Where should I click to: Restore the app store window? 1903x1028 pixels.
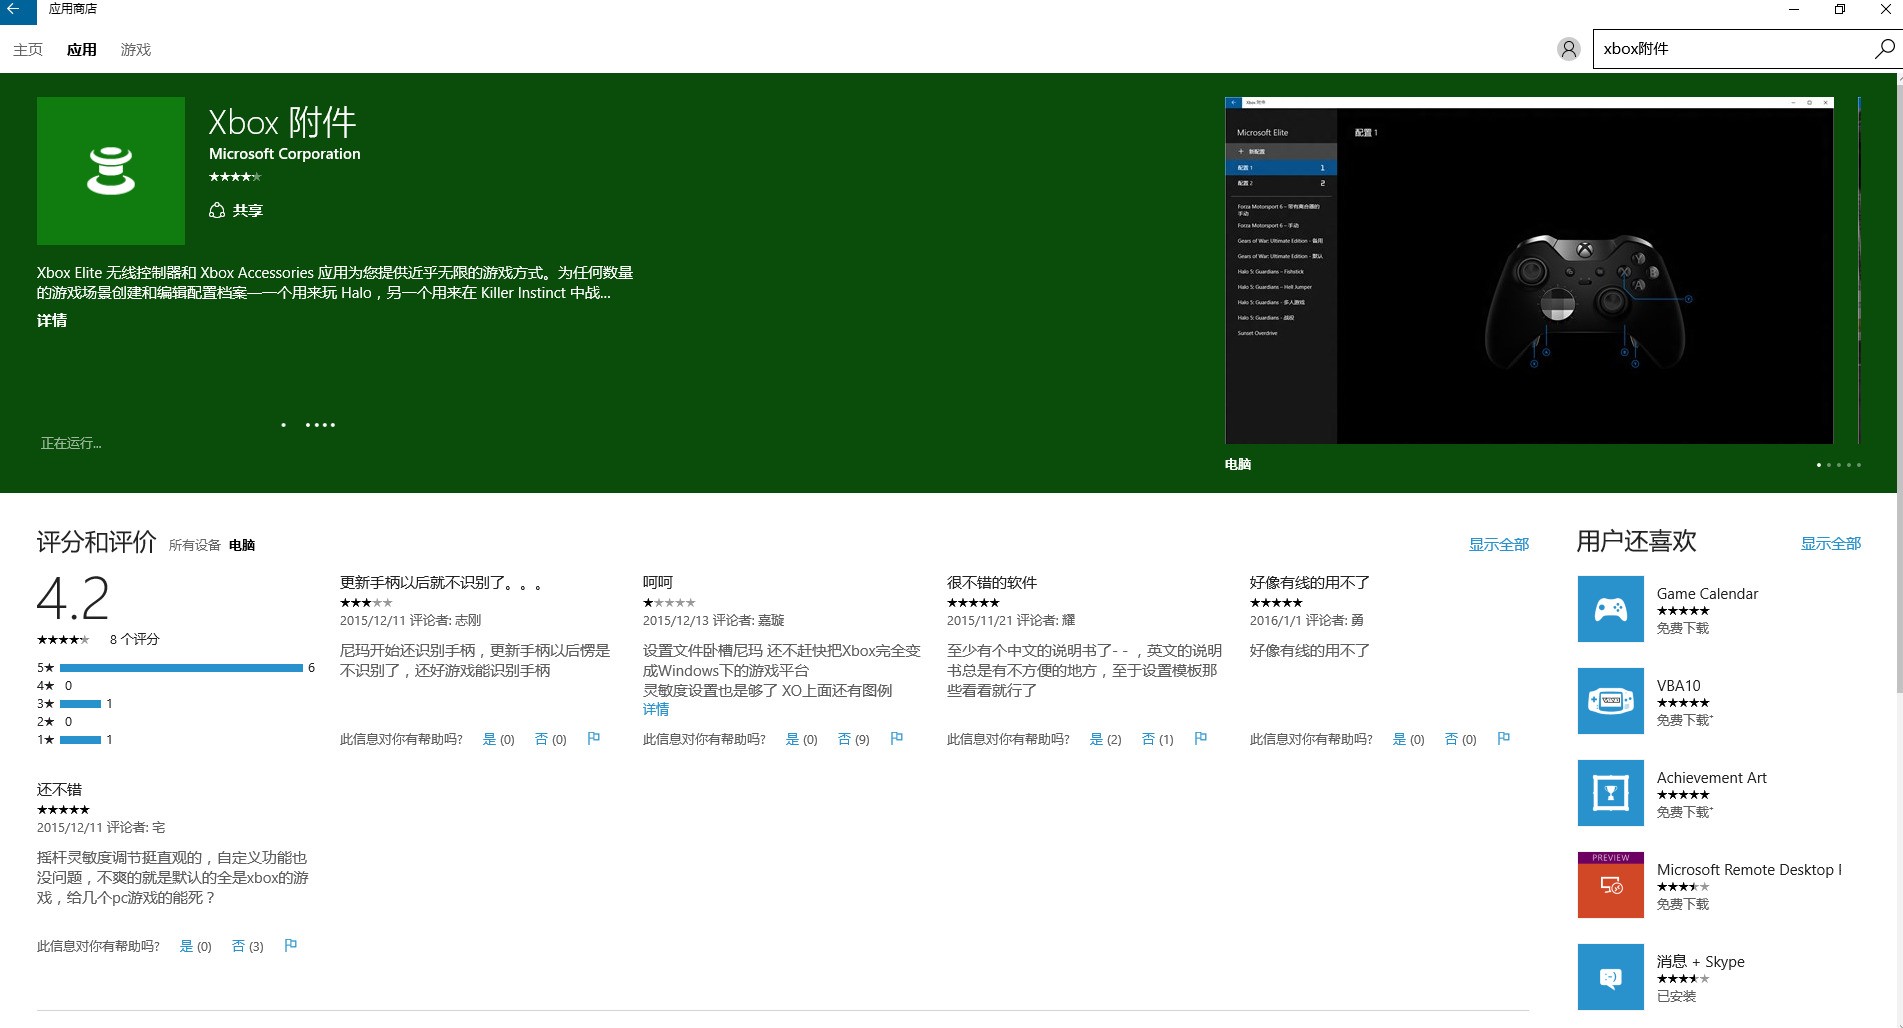[x=1839, y=10]
